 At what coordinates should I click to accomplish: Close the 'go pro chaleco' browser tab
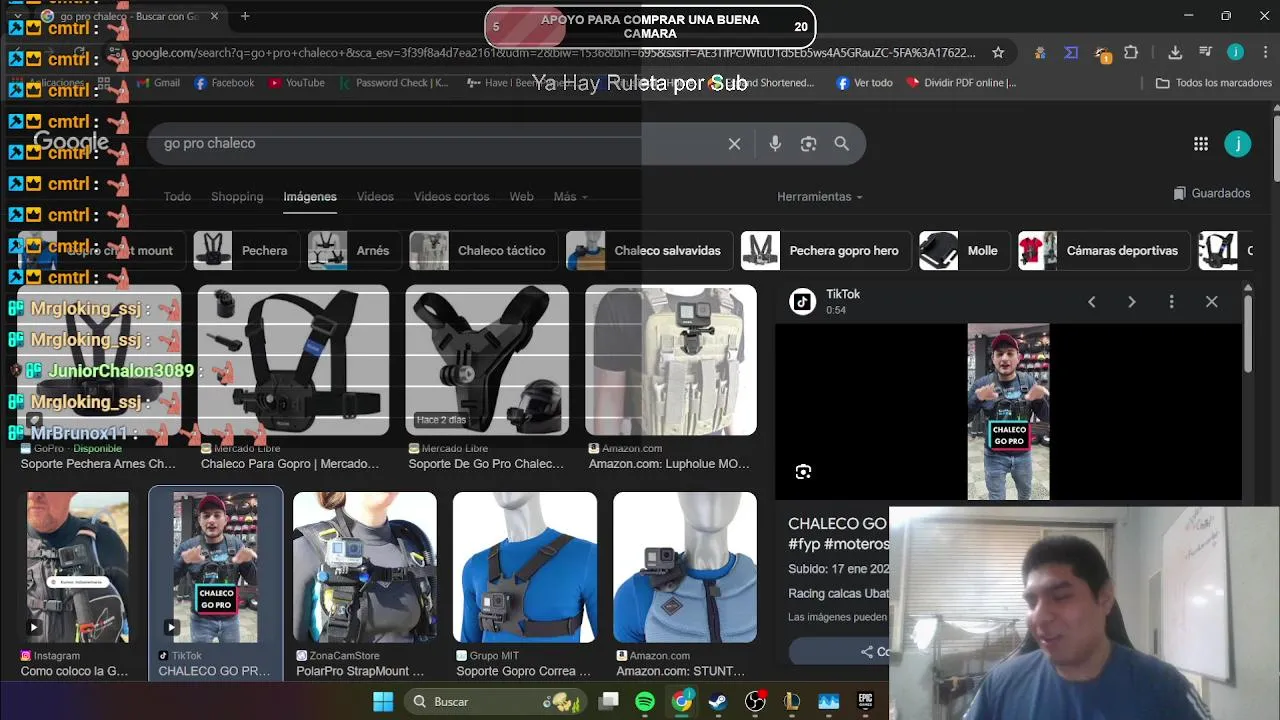pyautogui.click(x=214, y=16)
